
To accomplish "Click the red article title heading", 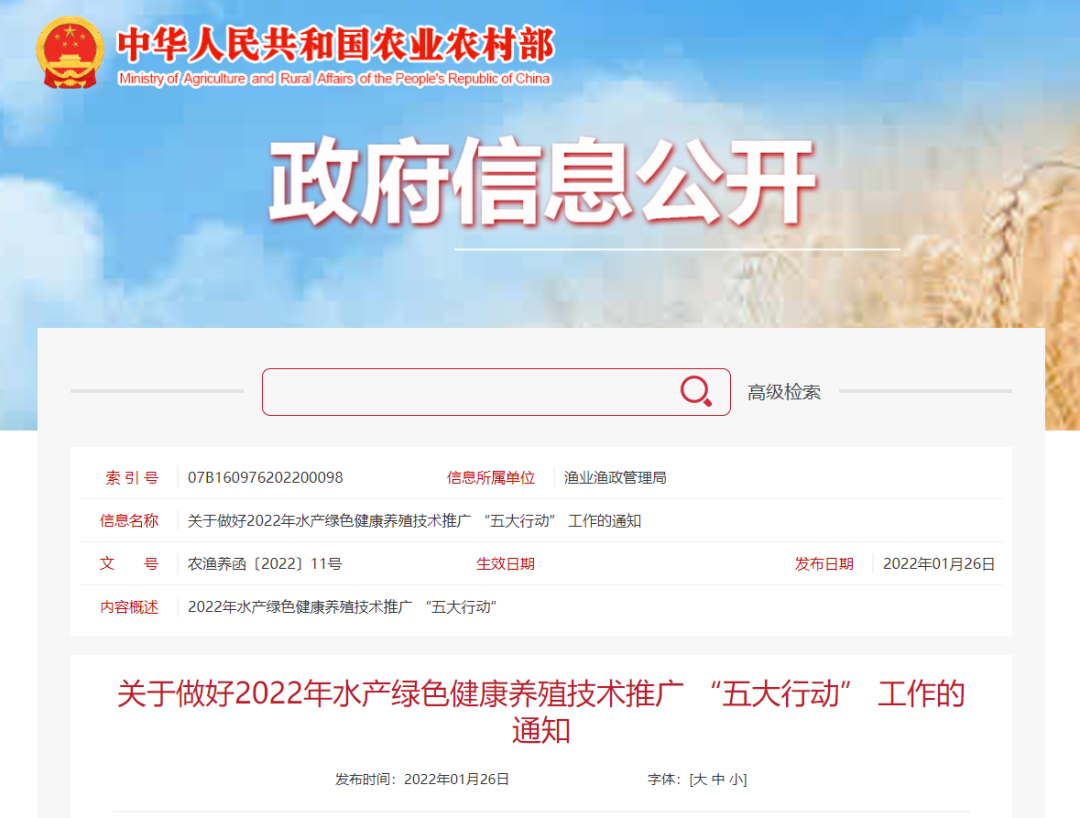I will point(541,711).
